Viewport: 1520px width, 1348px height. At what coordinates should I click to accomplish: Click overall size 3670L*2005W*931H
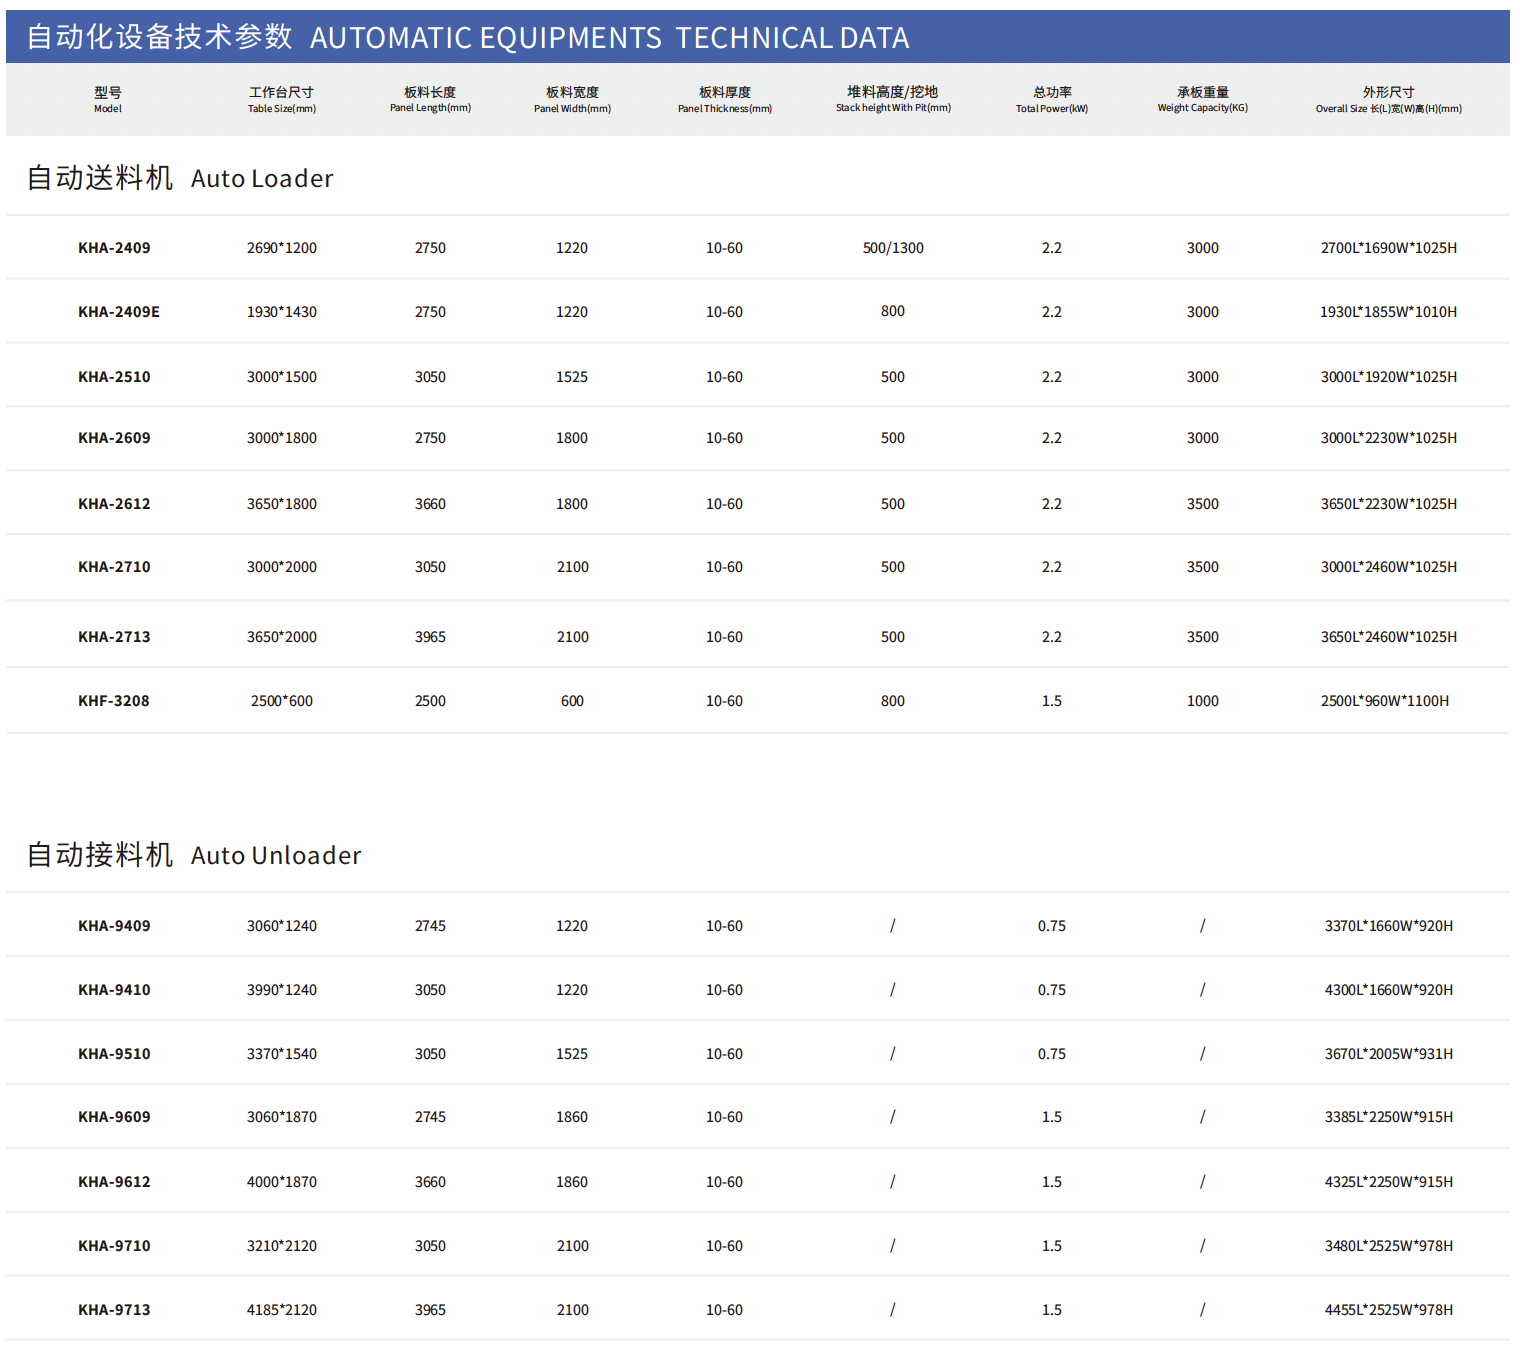click(x=1389, y=1054)
